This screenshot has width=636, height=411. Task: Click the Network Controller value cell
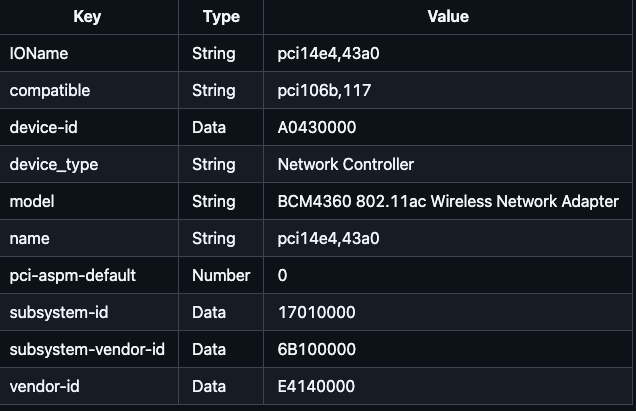345,165
